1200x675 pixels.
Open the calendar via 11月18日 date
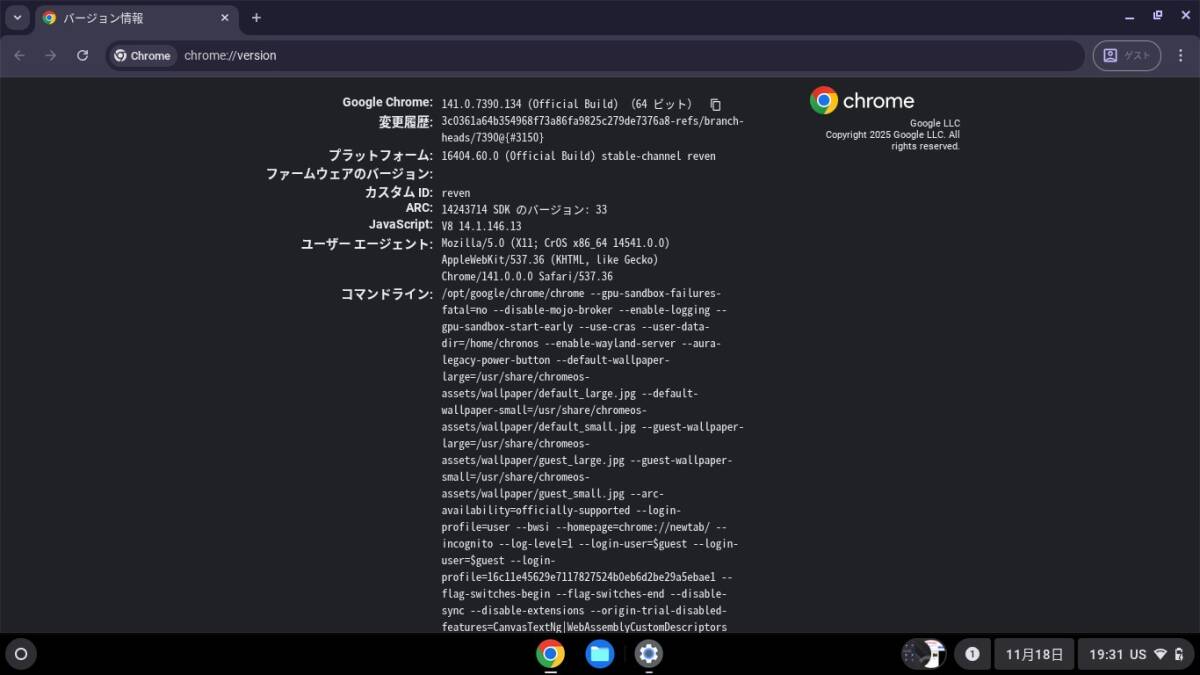pyautogui.click(x=1034, y=654)
